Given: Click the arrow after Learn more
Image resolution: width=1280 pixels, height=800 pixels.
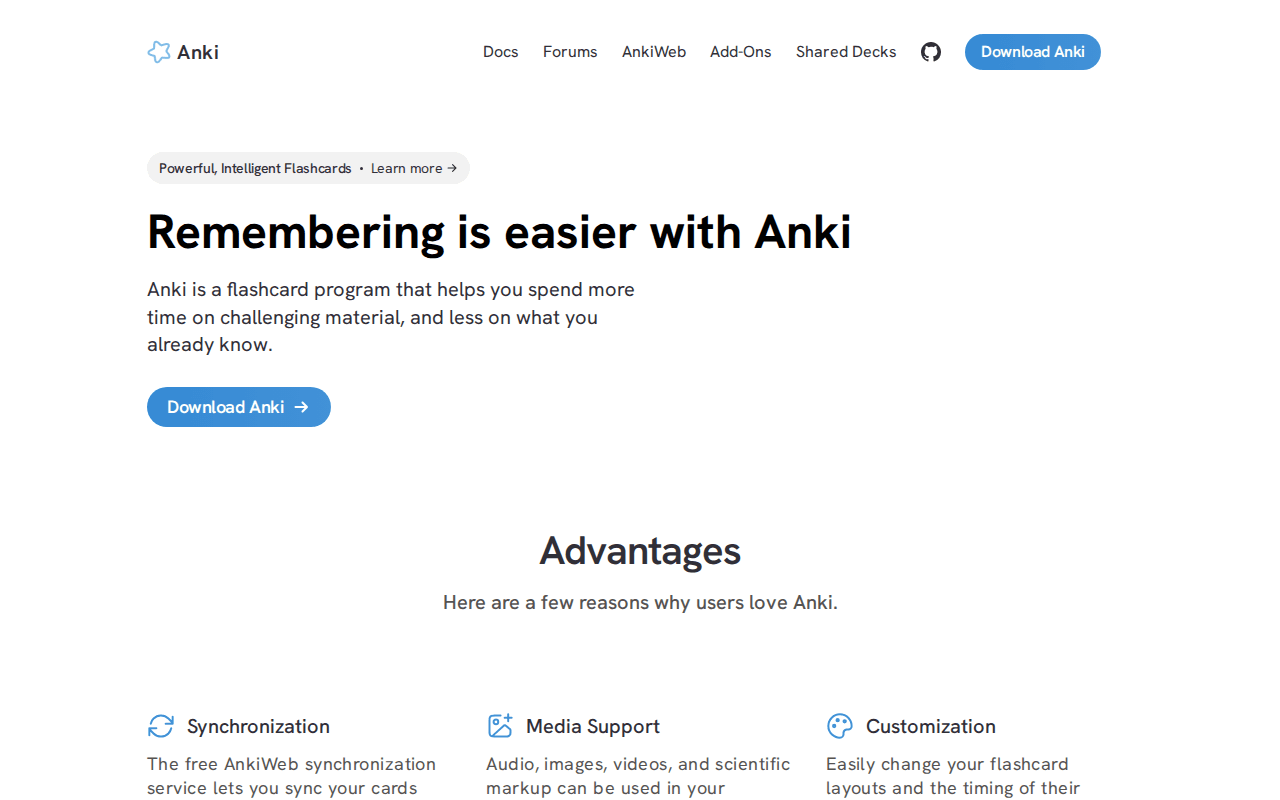Looking at the screenshot, I should 451,168.
